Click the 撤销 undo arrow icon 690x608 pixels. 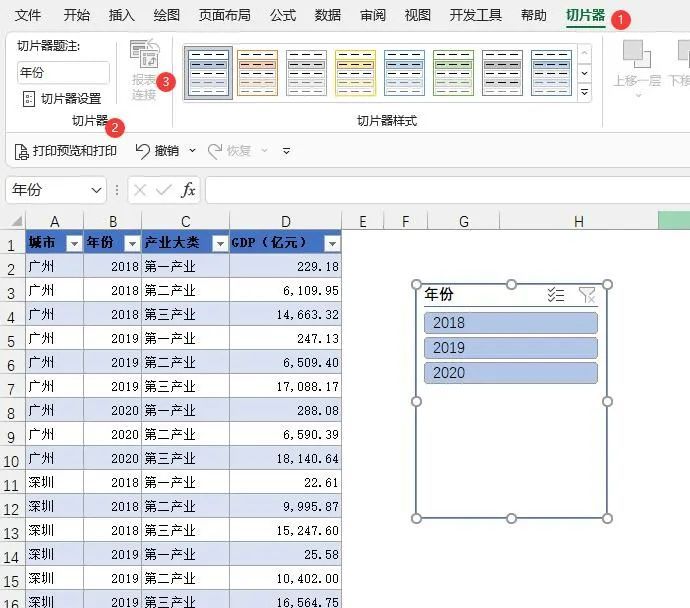pos(143,151)
